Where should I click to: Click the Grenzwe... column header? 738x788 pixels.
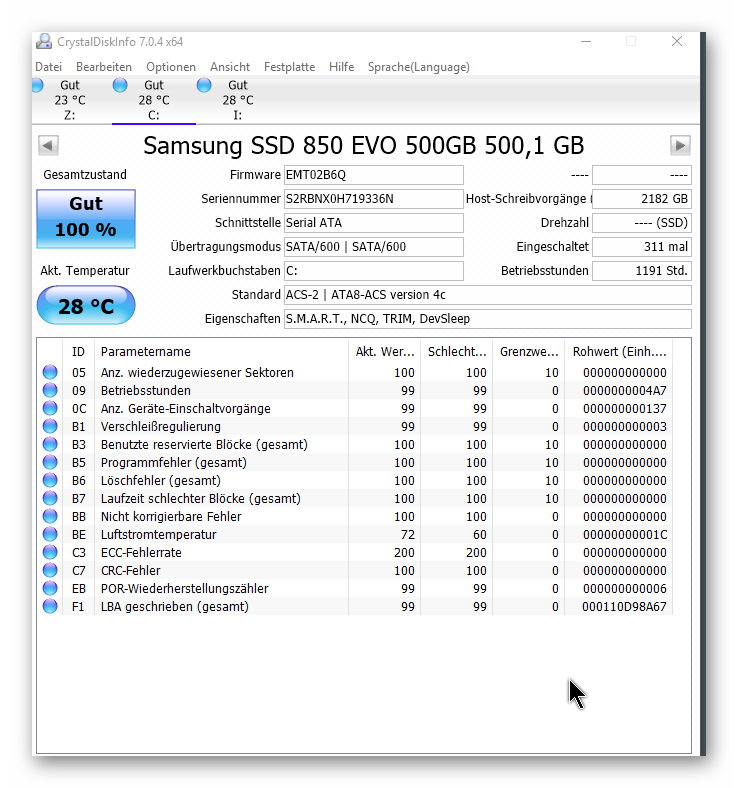pyautogui.click(x=529, y=352)
